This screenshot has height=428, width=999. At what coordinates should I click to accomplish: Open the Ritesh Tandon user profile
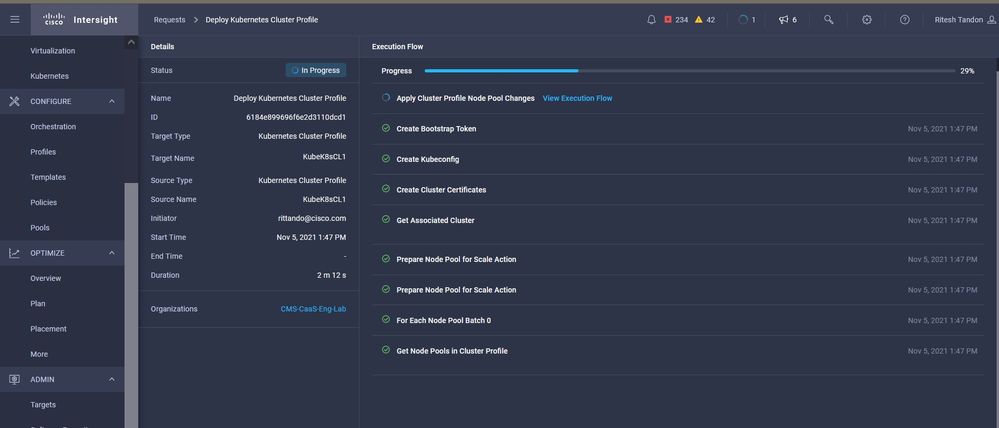pyautogui.click(x=964, y=20)
